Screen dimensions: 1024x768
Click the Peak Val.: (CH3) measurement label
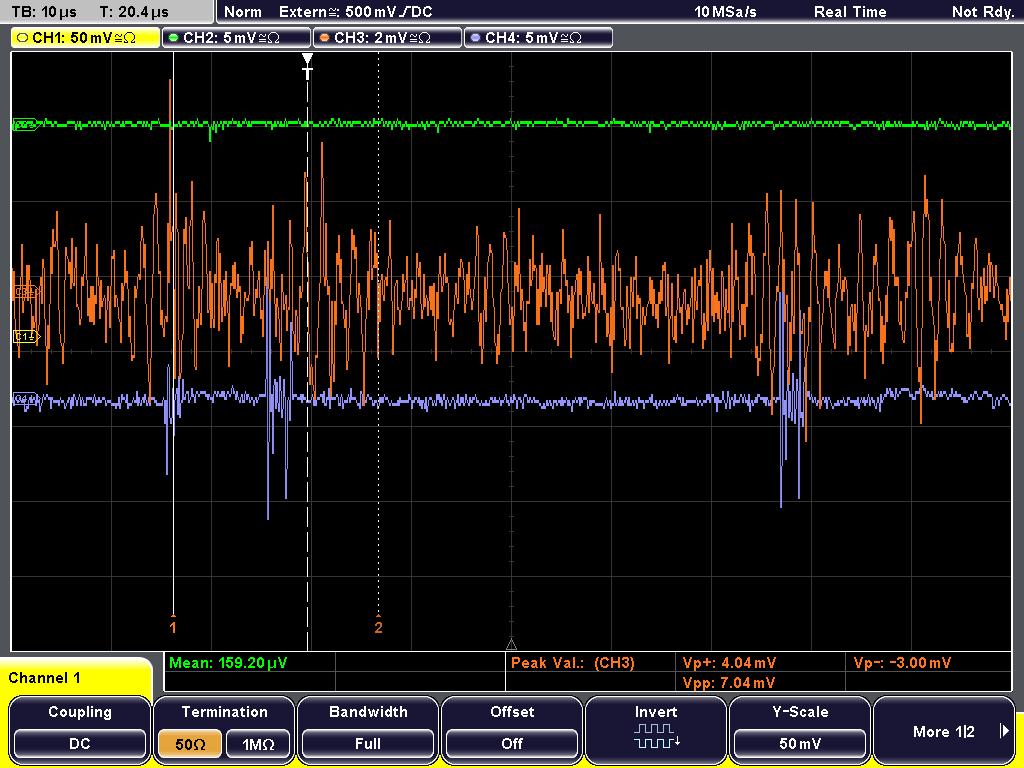pos(573,663)
